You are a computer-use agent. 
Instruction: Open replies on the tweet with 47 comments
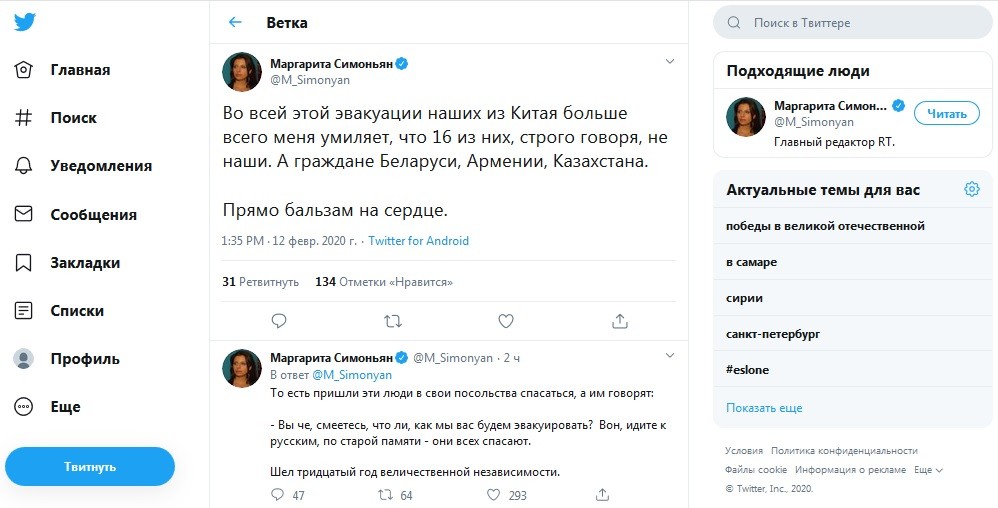click(279, 495)
